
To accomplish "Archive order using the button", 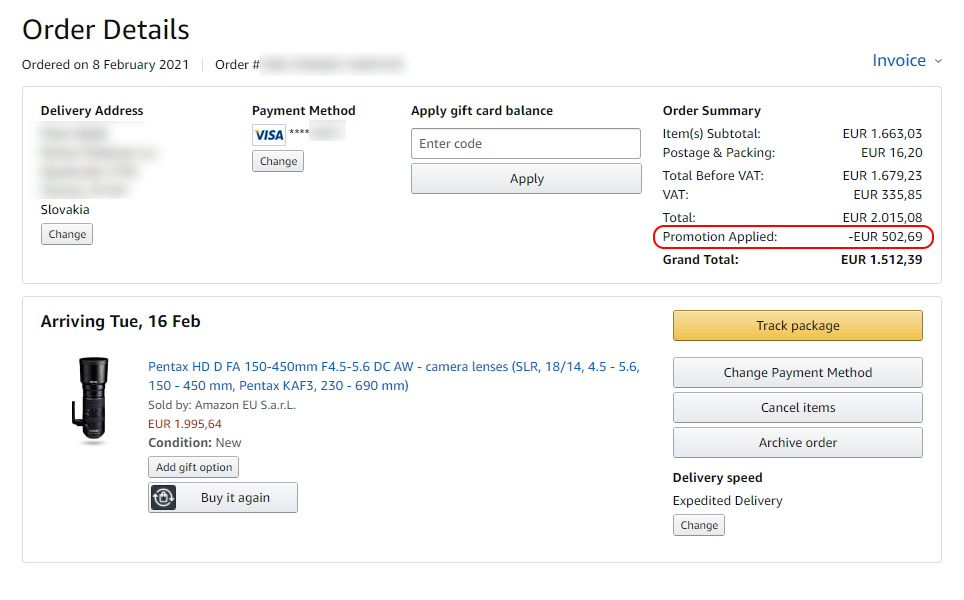I will (797, 443).
